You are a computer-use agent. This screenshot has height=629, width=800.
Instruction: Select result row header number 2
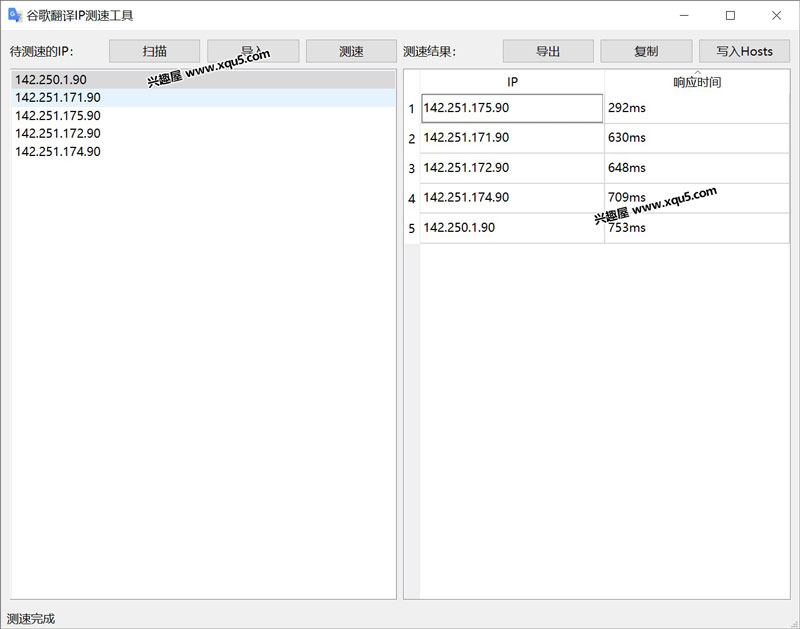click(x=412, y=138)
